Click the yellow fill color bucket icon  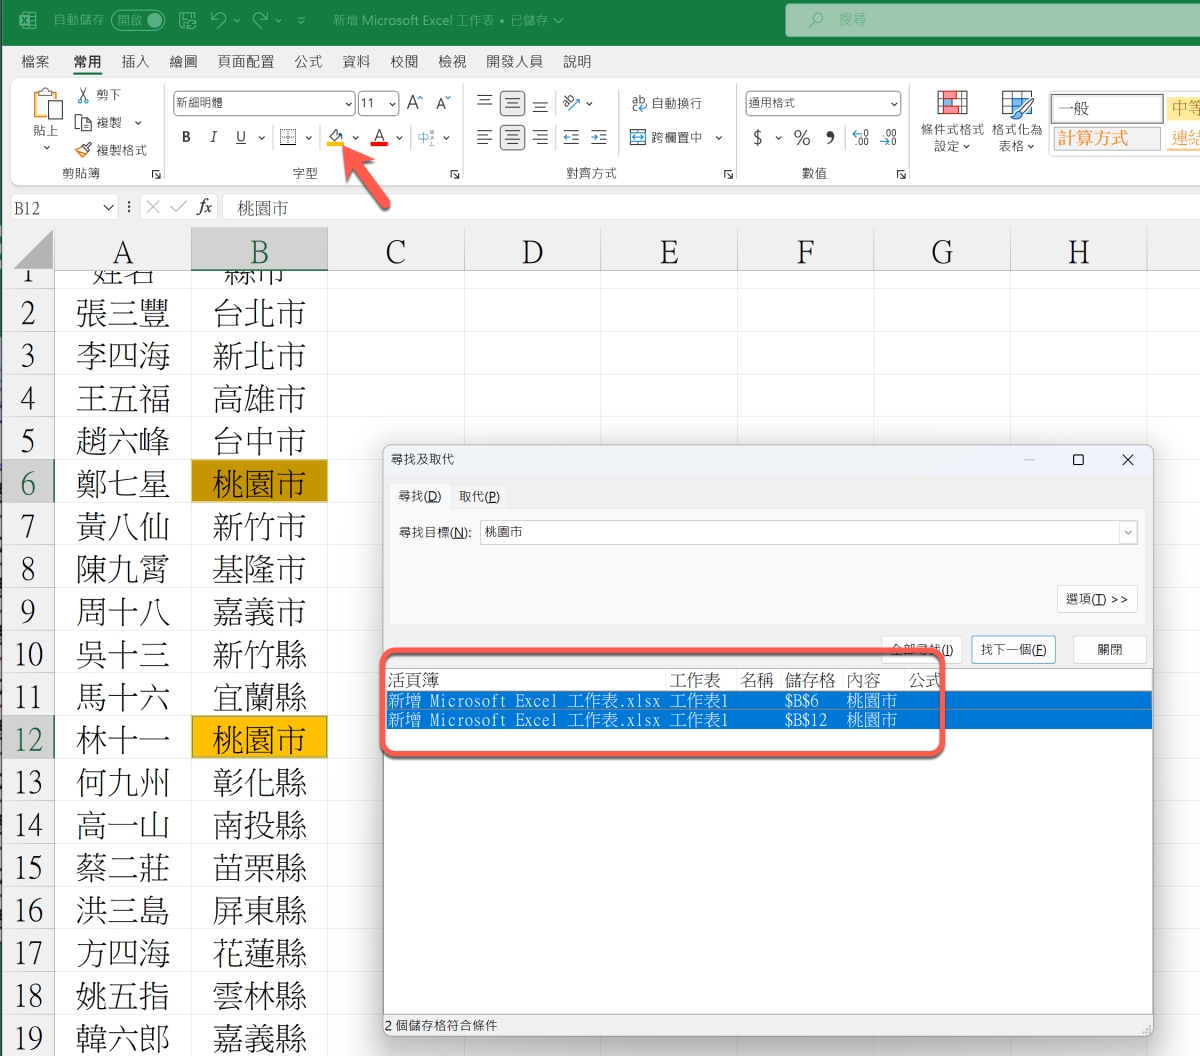[x=335, y=137]
